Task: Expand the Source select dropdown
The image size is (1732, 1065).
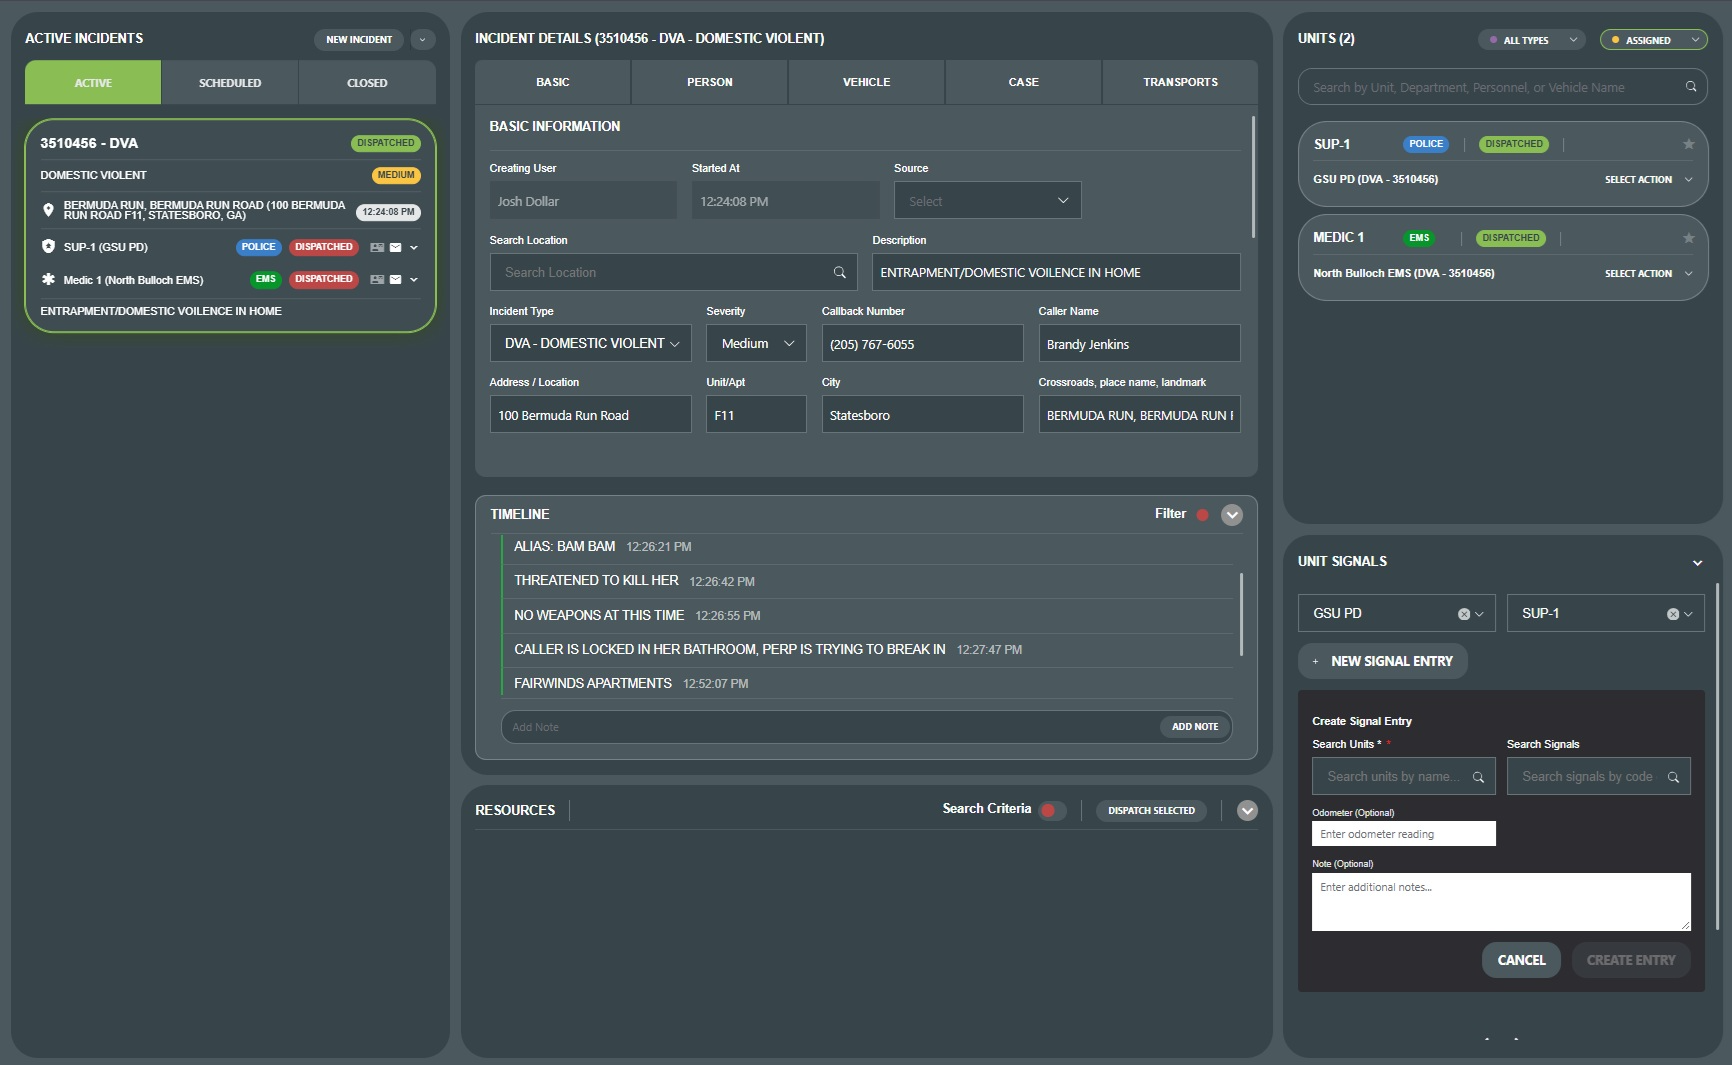Action: pyautogui.click(x=987, y=201)
